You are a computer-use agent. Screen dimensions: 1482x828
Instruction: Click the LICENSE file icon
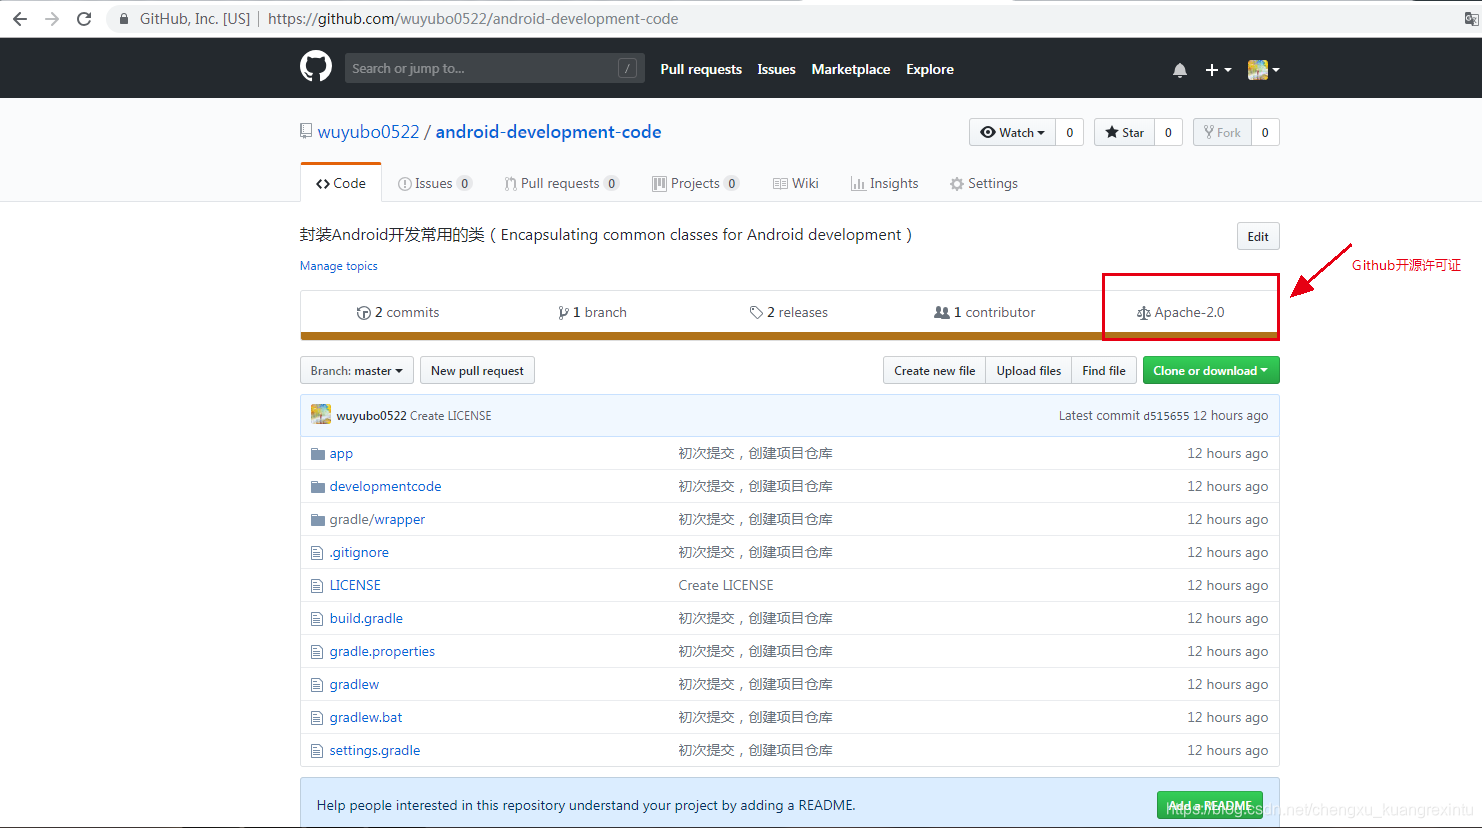tap(317, 586)
